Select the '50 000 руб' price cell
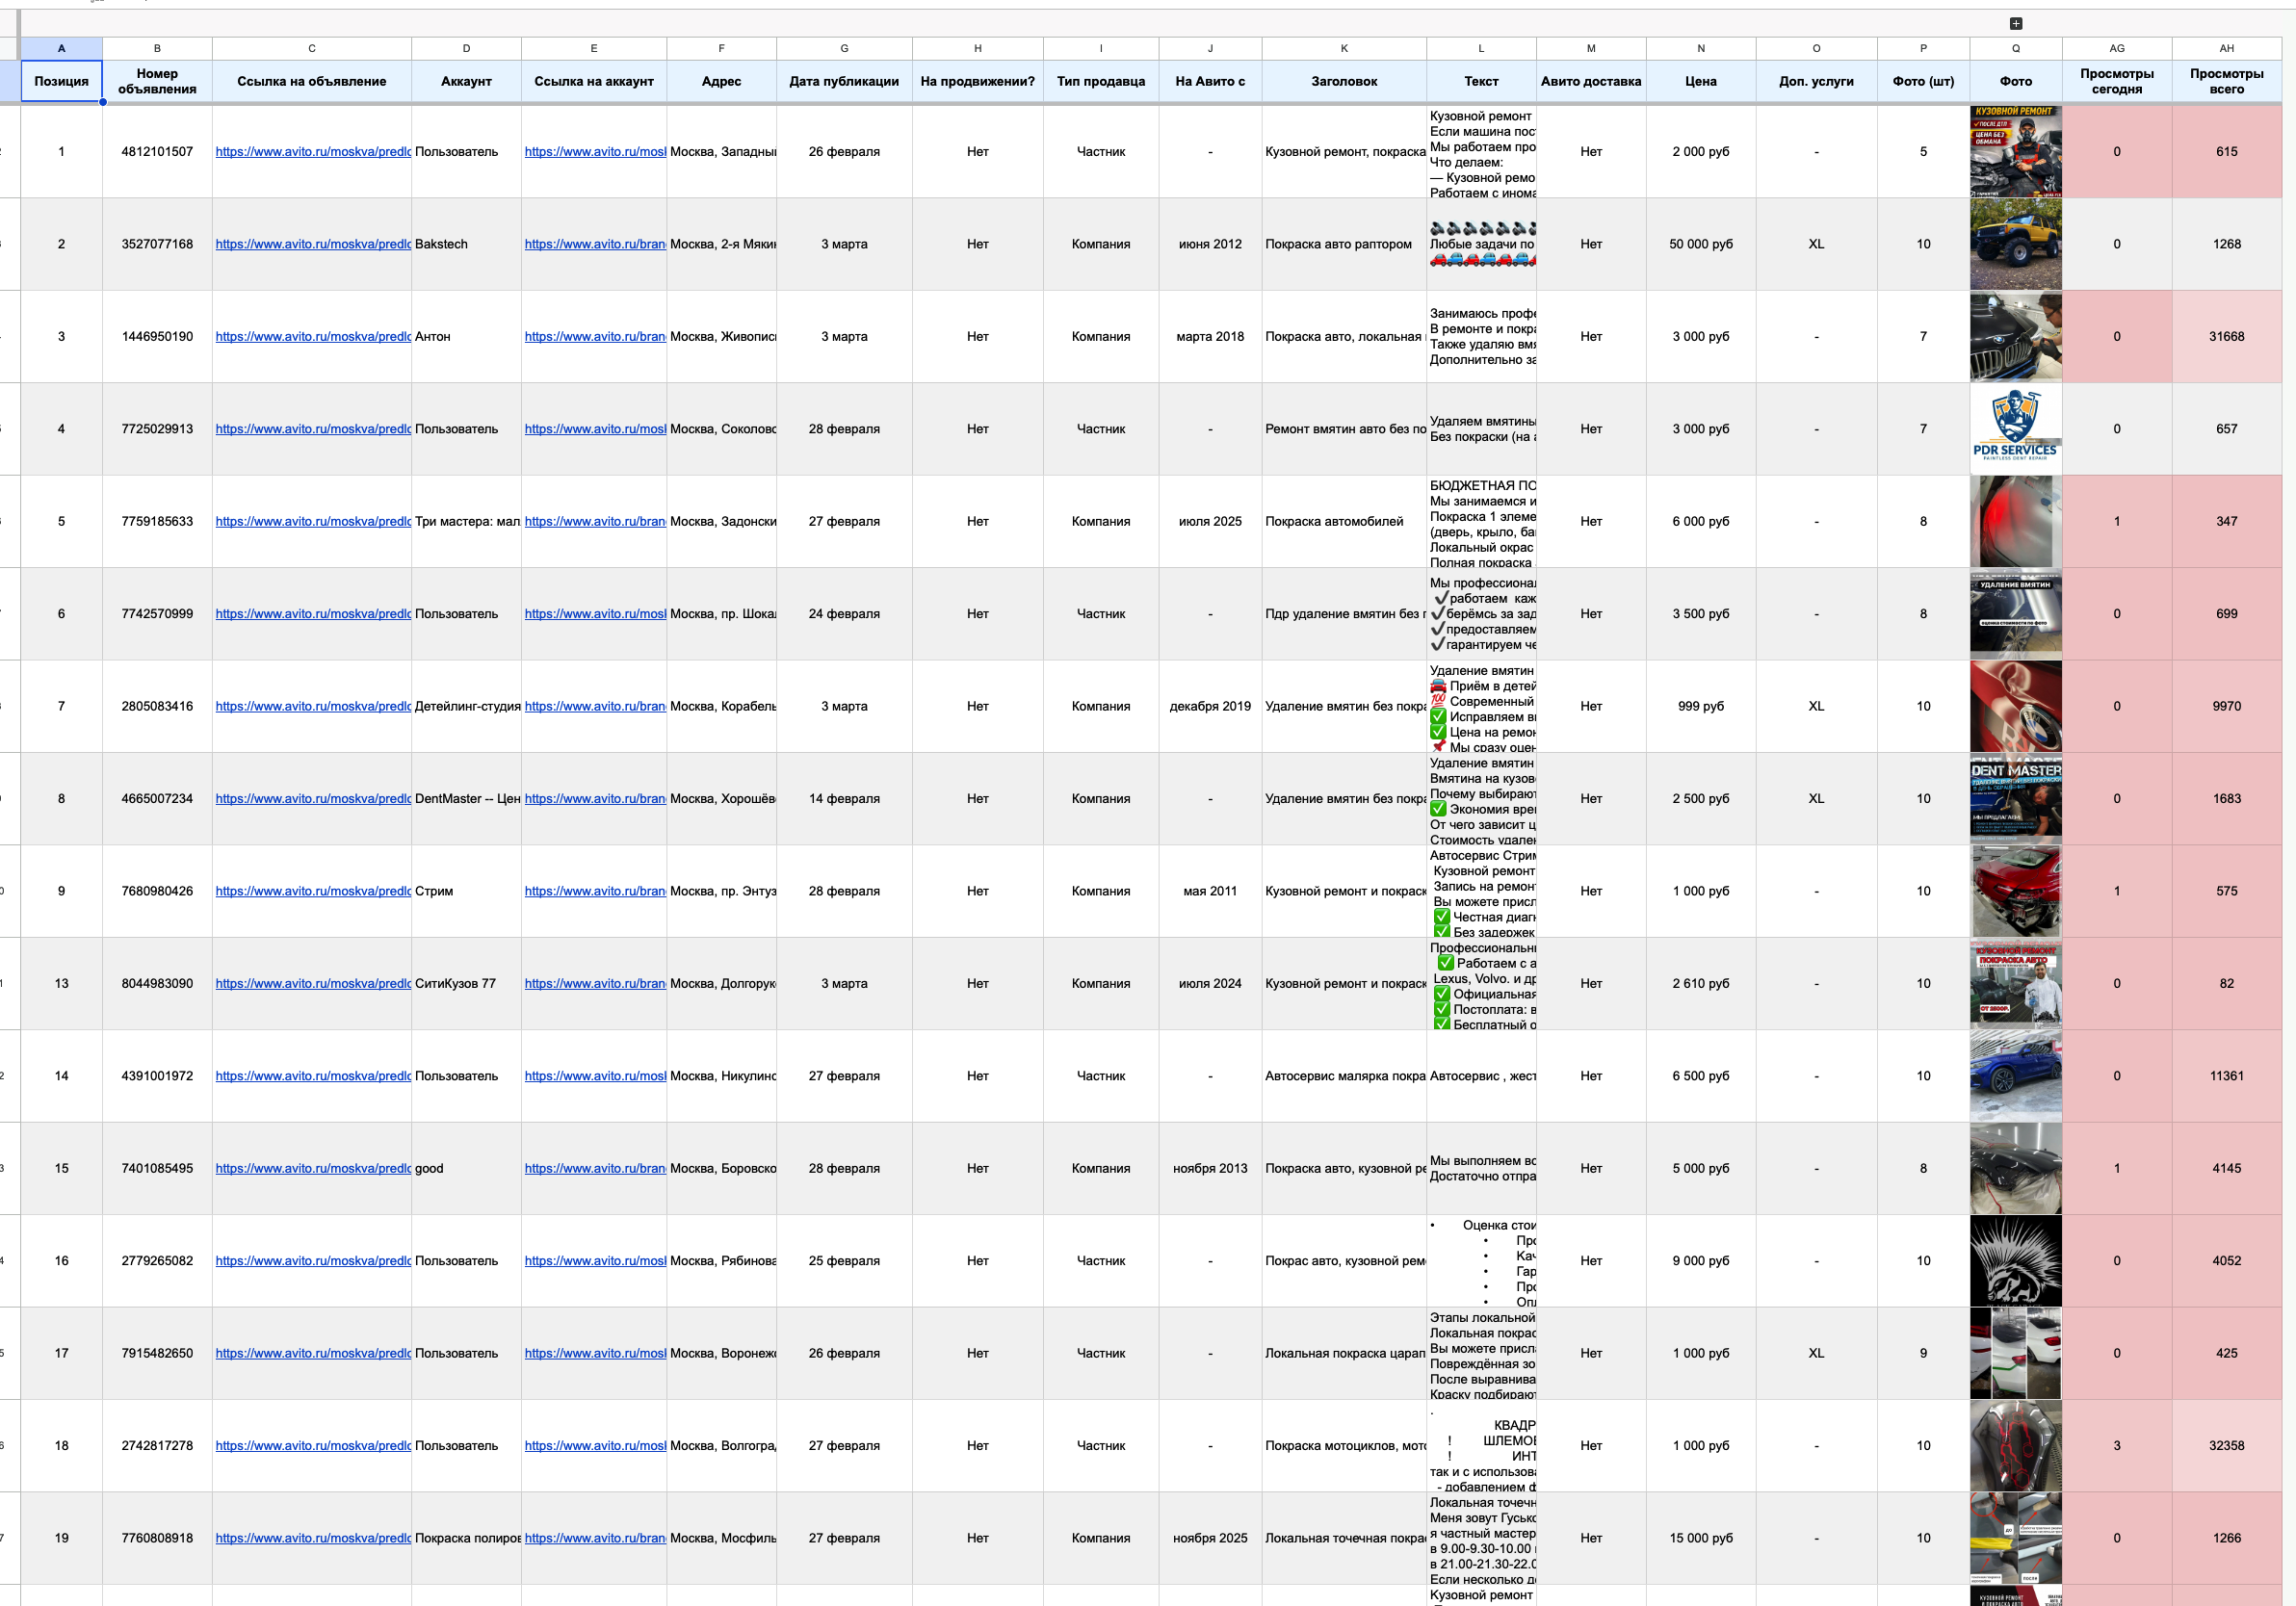 coord(1700,244)
